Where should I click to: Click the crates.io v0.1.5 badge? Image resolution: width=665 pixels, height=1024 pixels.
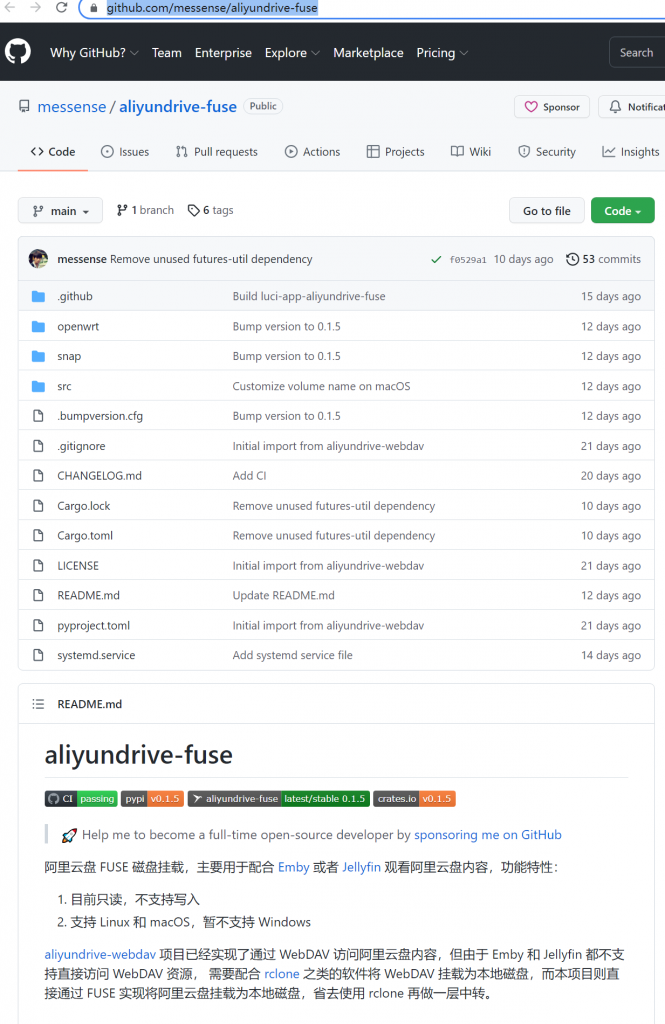414,799
